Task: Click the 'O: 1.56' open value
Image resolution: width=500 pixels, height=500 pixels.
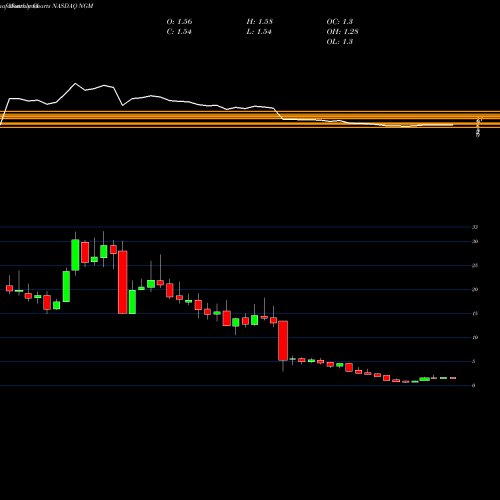Action: (x=179, y=22)
